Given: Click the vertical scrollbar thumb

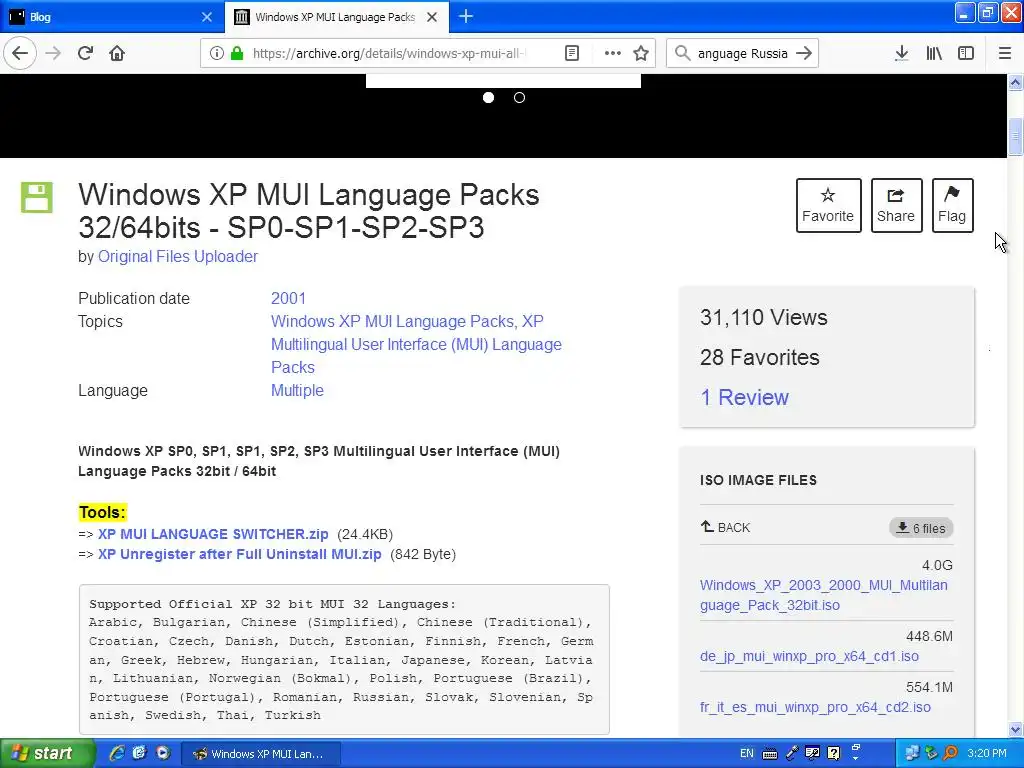Looking at the screenshot, I should (1015, 136).
